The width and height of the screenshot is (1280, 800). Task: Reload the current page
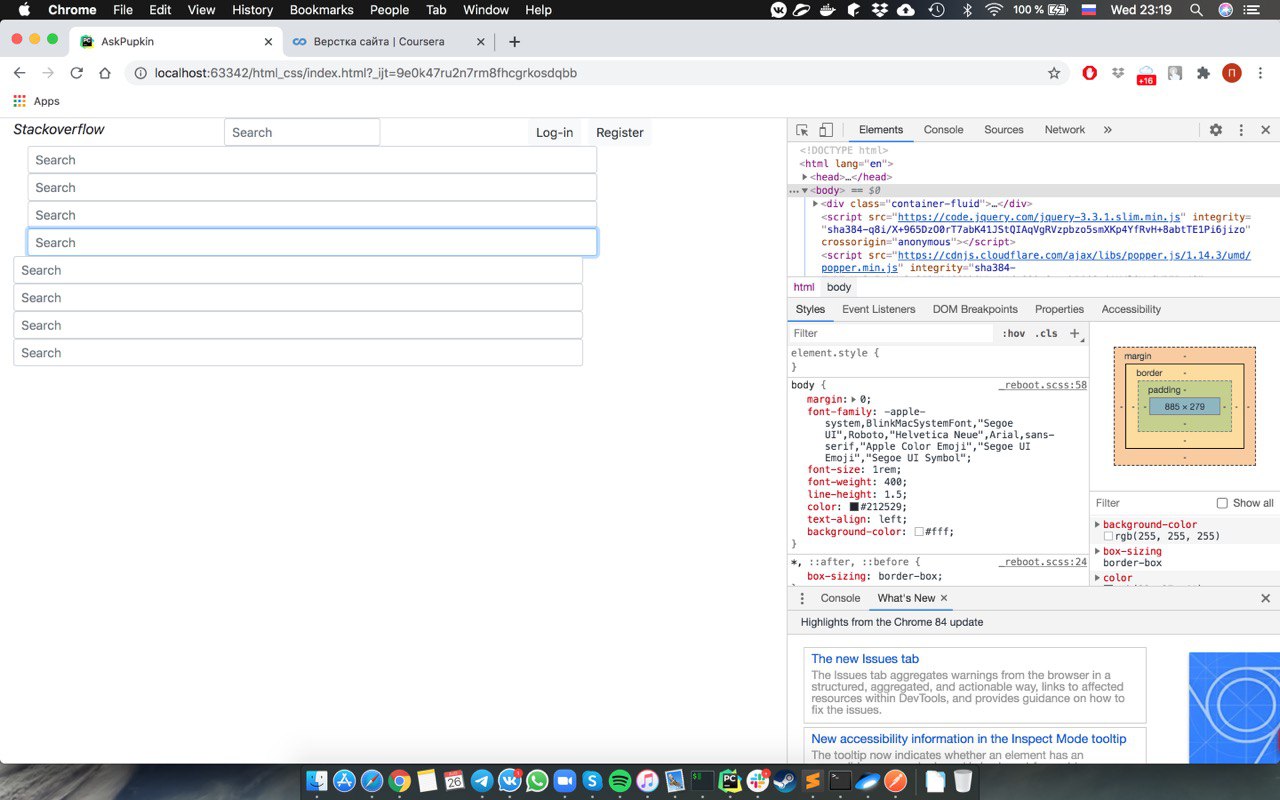pos(76,73)
